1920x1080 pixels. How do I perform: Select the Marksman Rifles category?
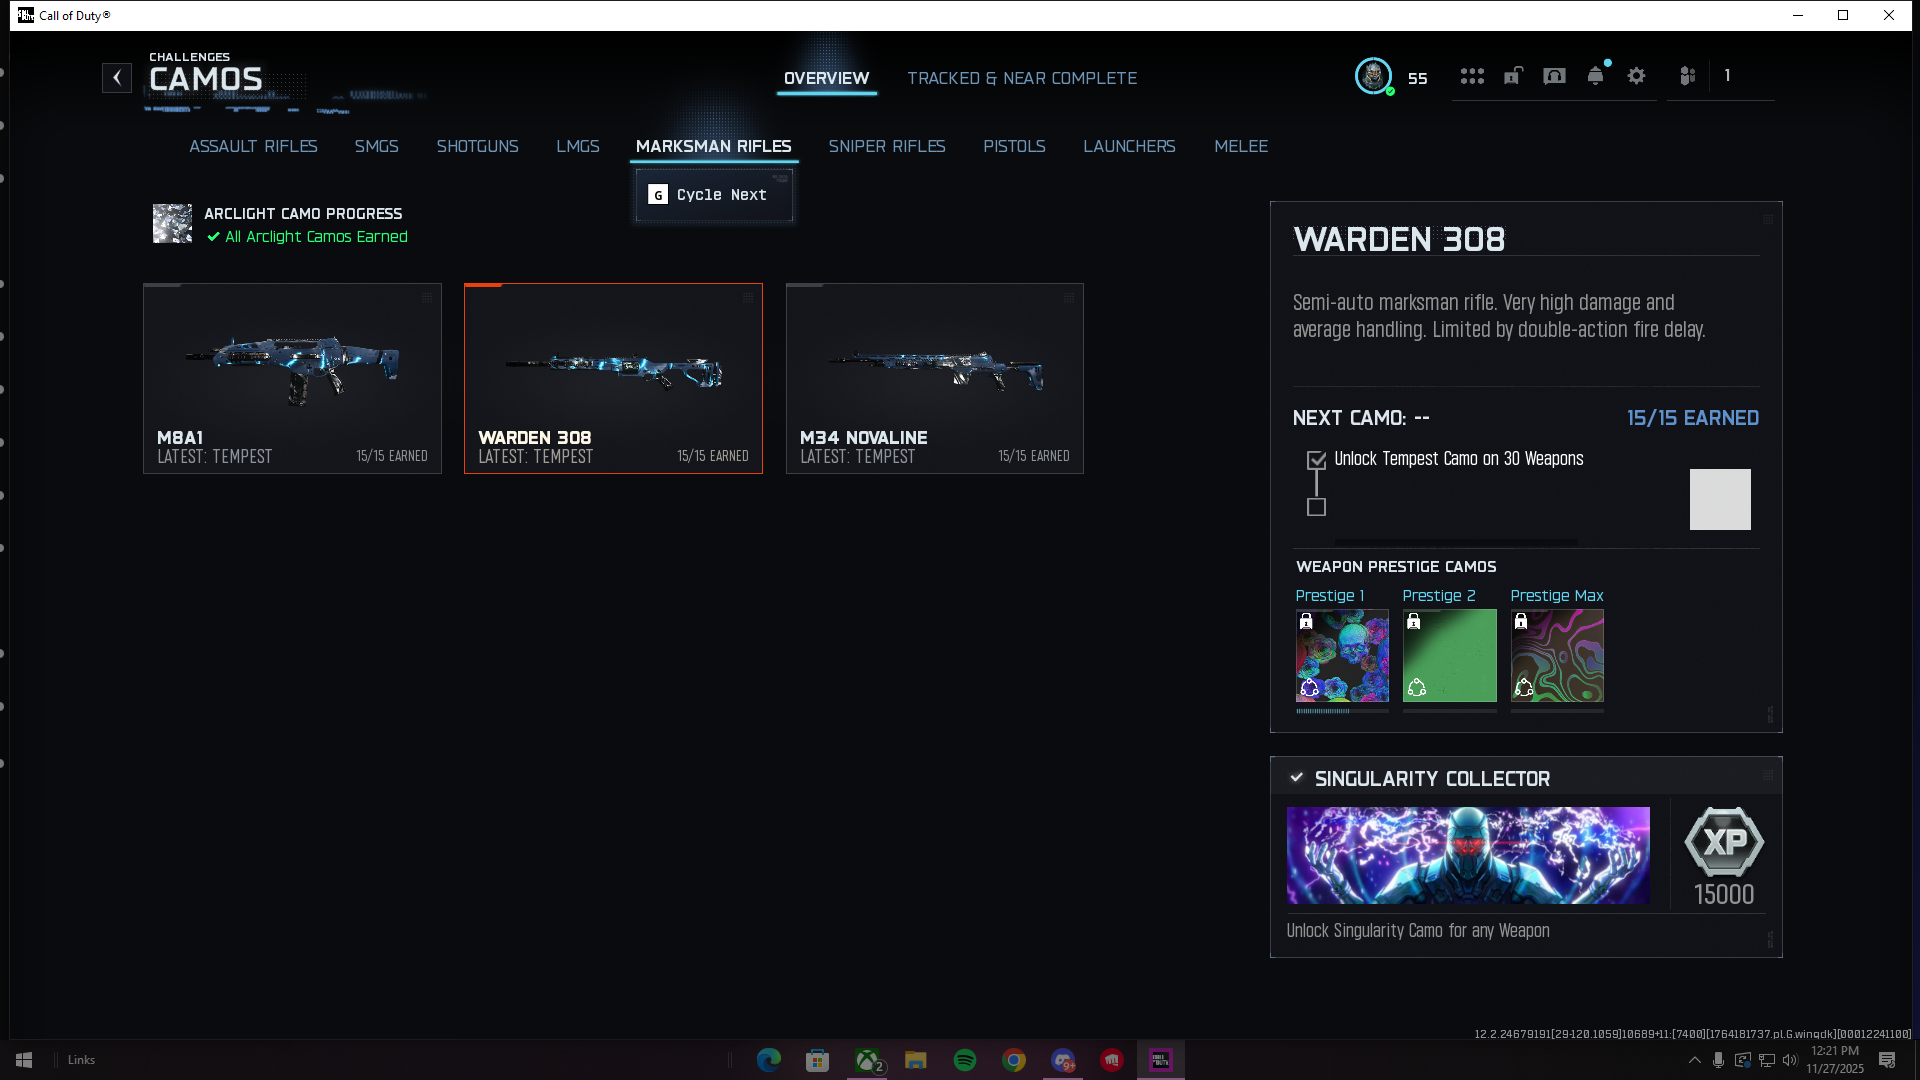714,146
